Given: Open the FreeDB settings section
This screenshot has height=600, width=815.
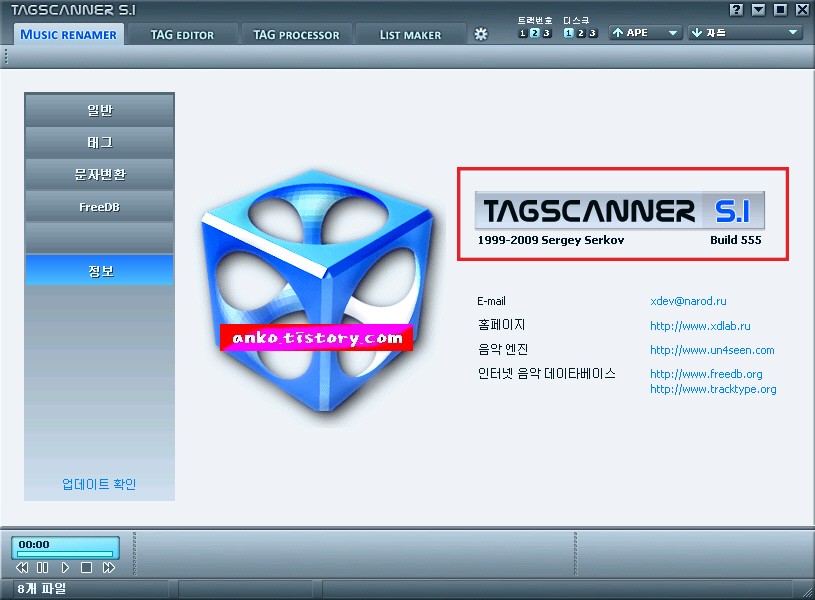Looking at the screenshot, I should coord(100,206).
